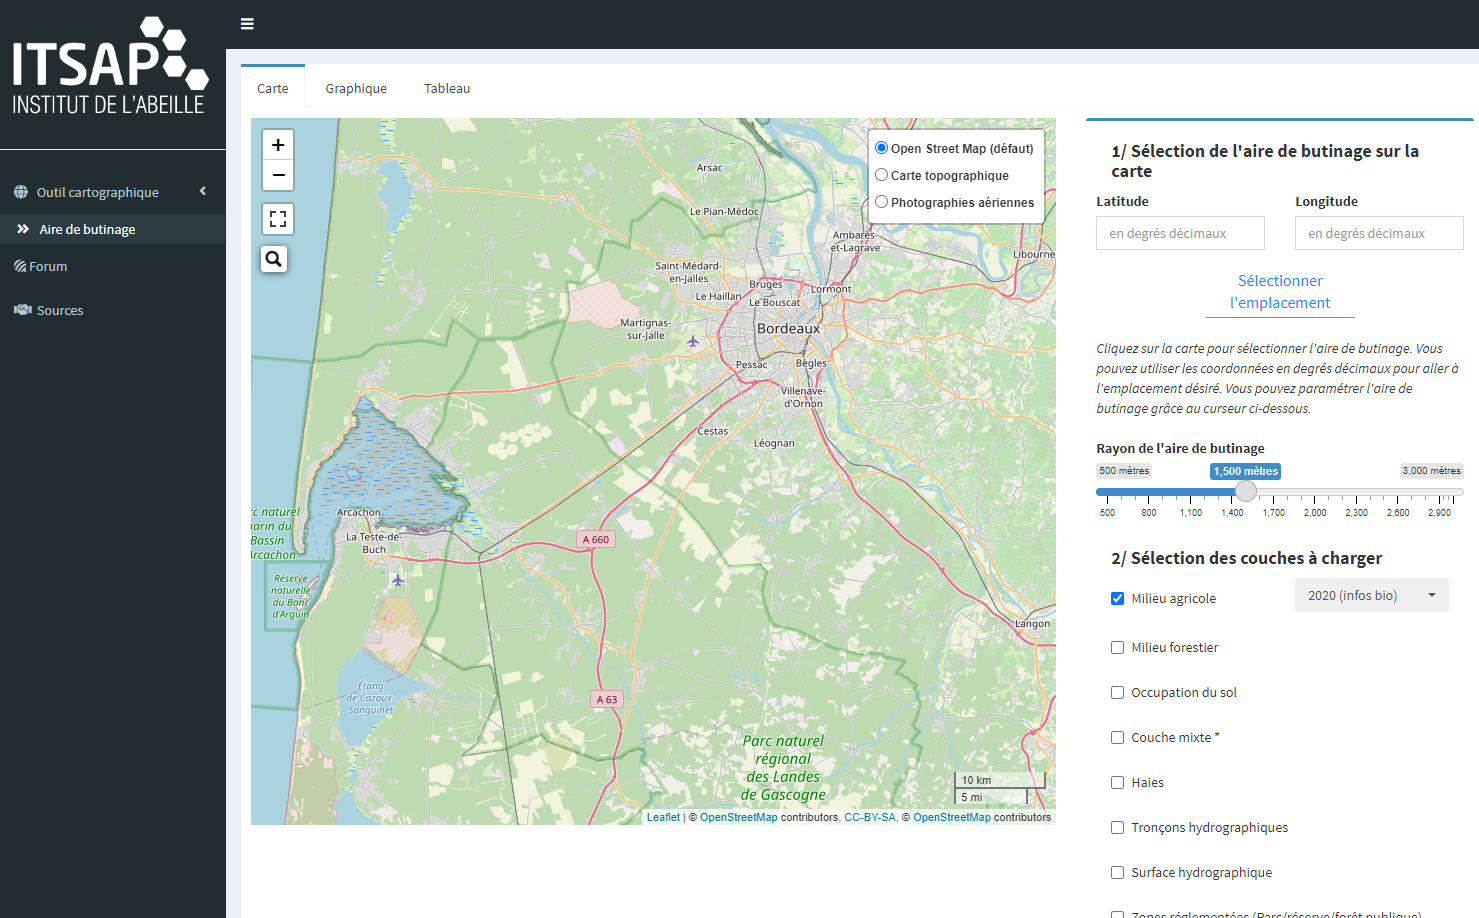This screenshot has width=1479, height=918.
Task: Zoom in on the map
Action: (278, 145)
